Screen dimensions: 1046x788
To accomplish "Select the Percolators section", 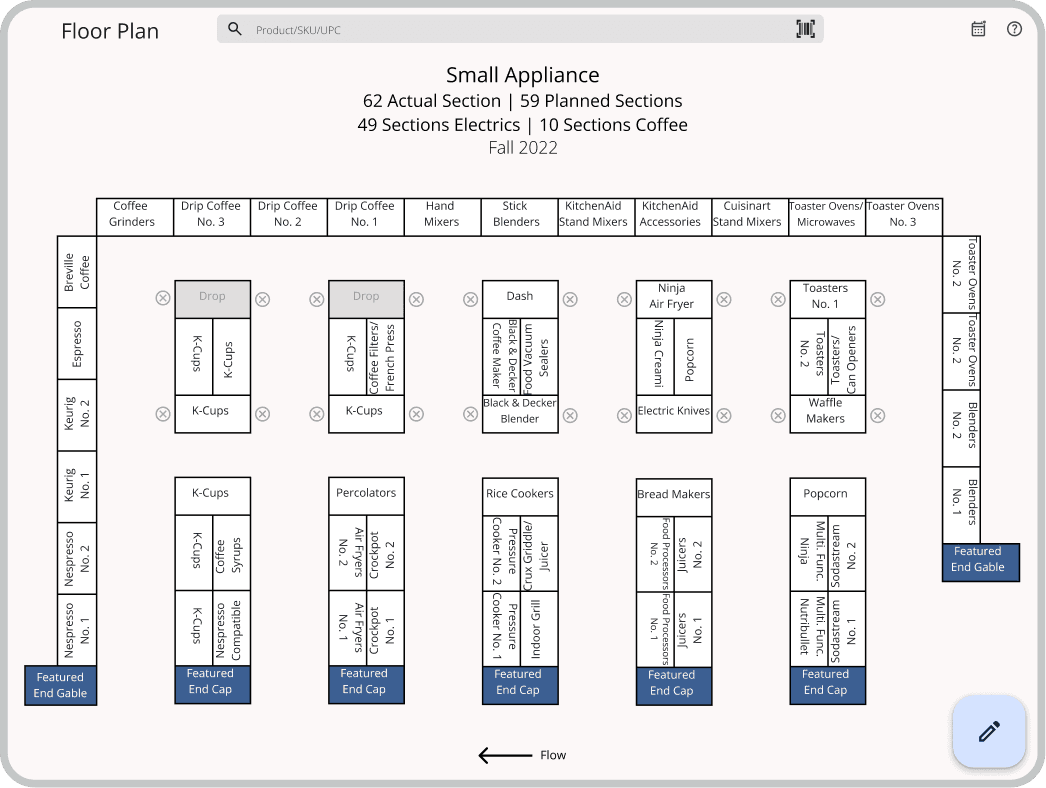I will click(366, 493).
